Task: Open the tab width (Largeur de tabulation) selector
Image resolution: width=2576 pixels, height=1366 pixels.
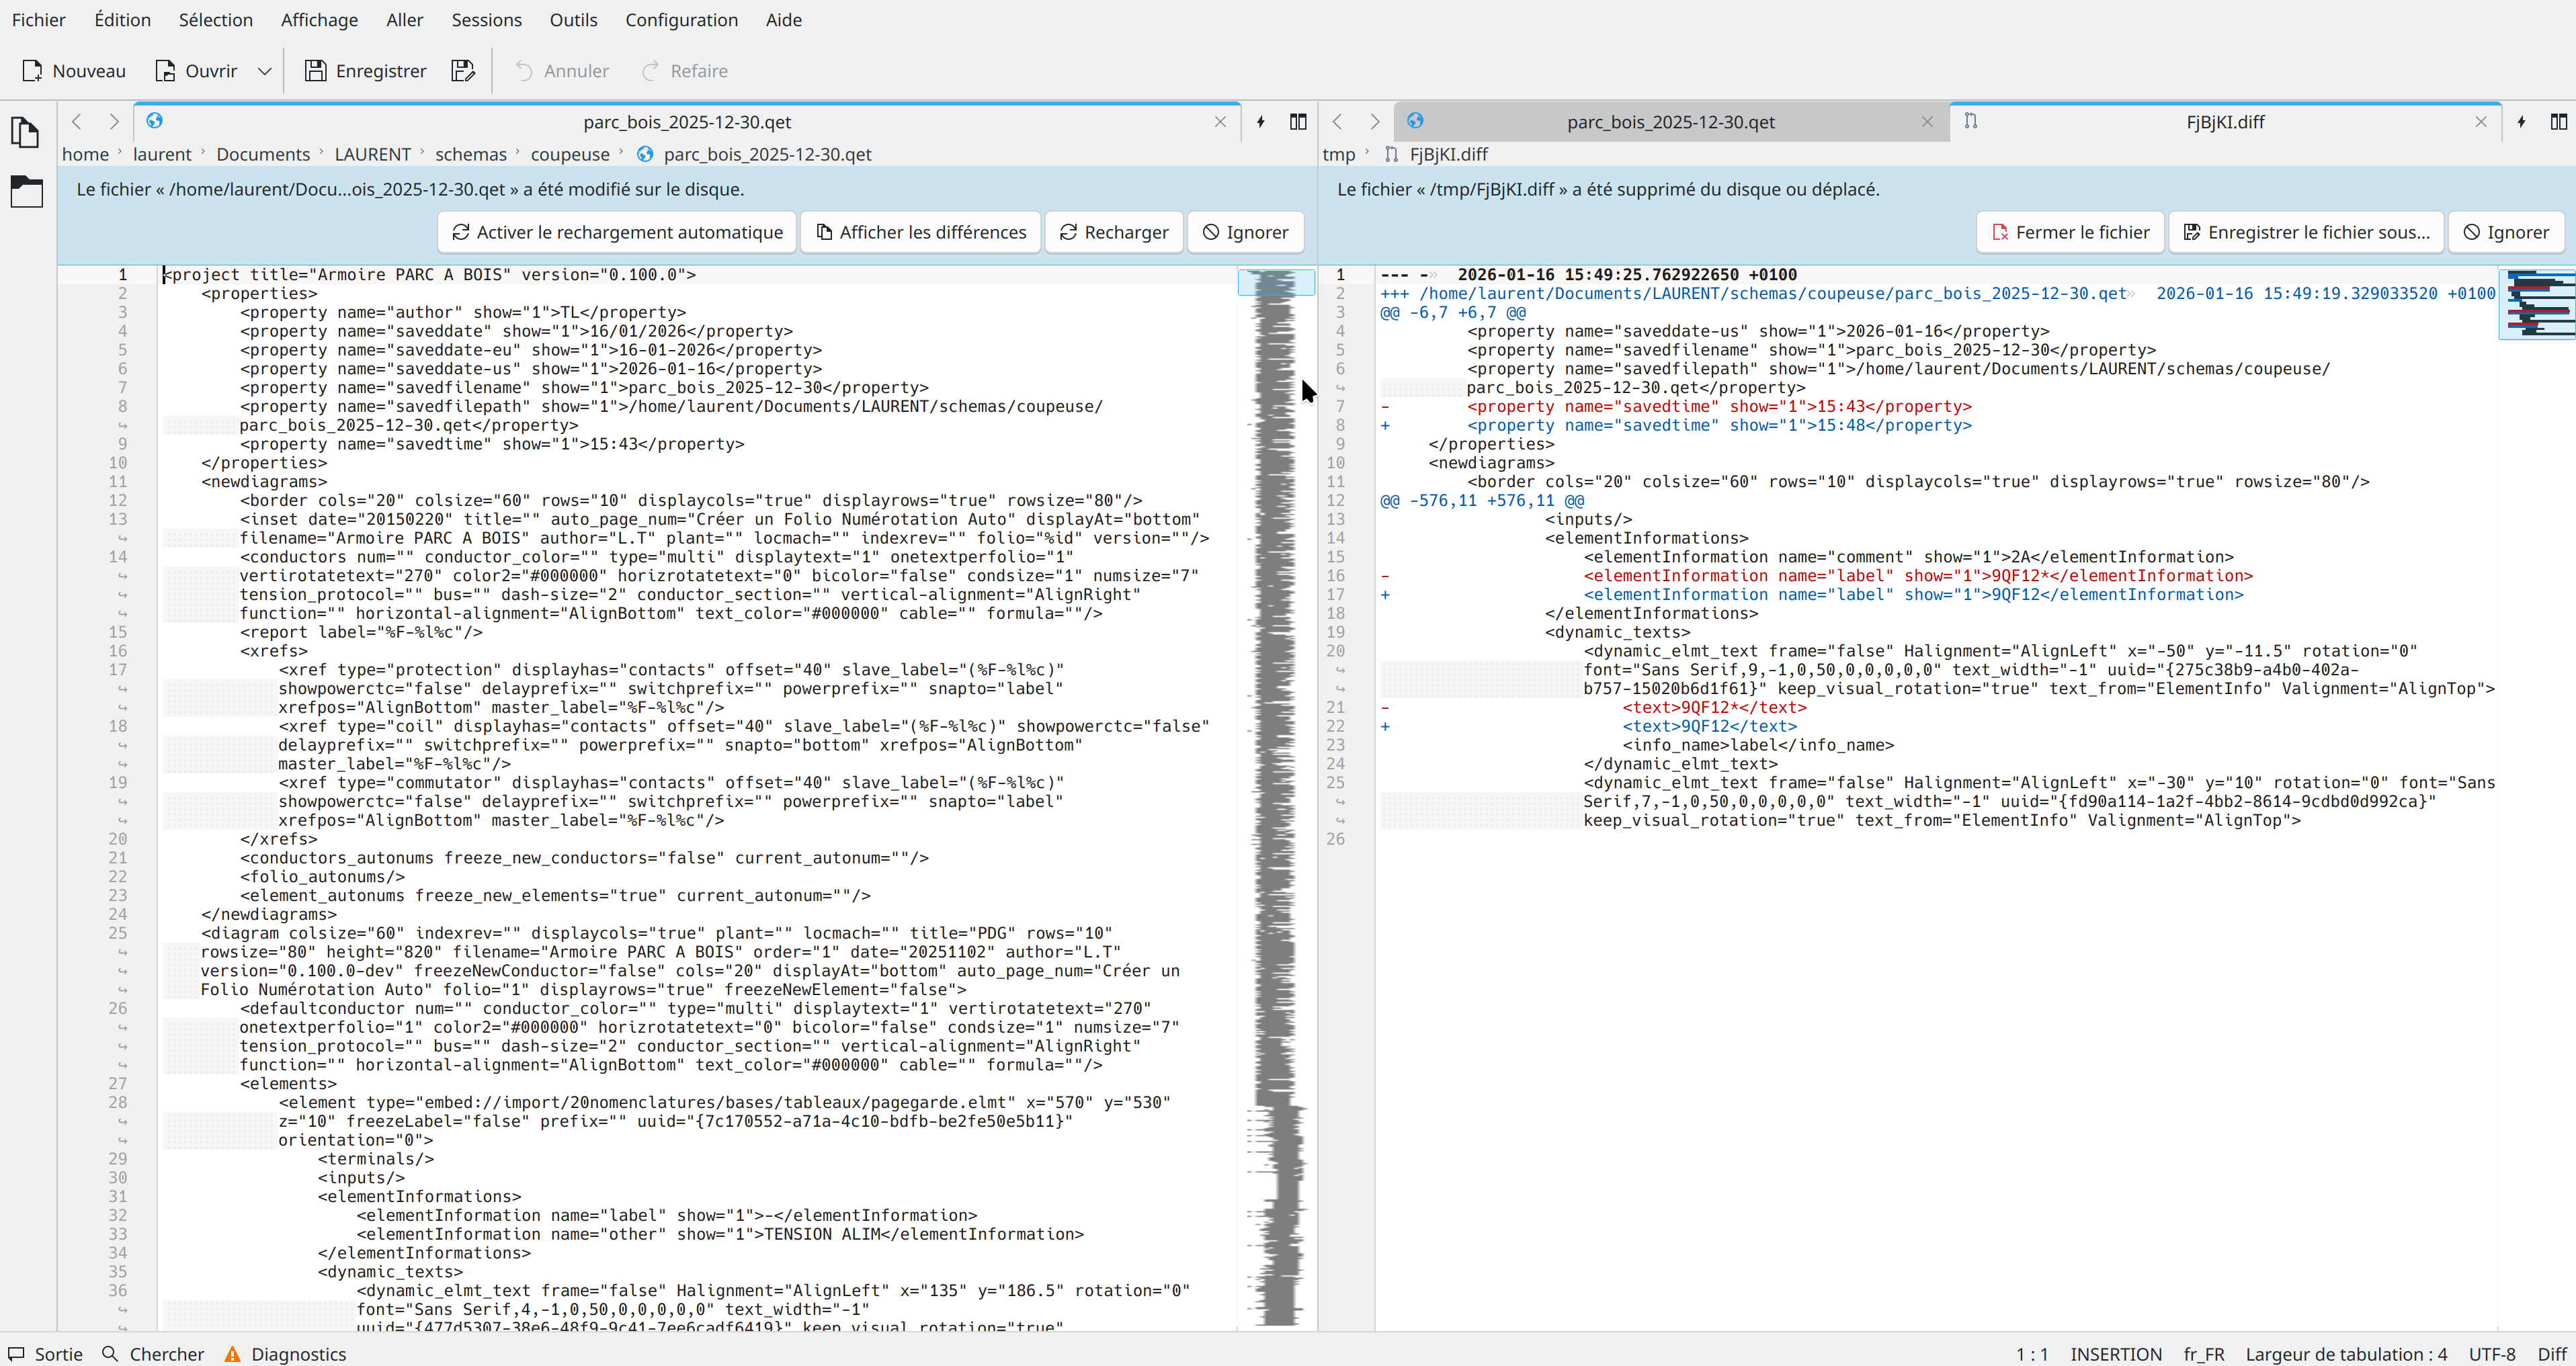Action: (x=2346, y=1354)
